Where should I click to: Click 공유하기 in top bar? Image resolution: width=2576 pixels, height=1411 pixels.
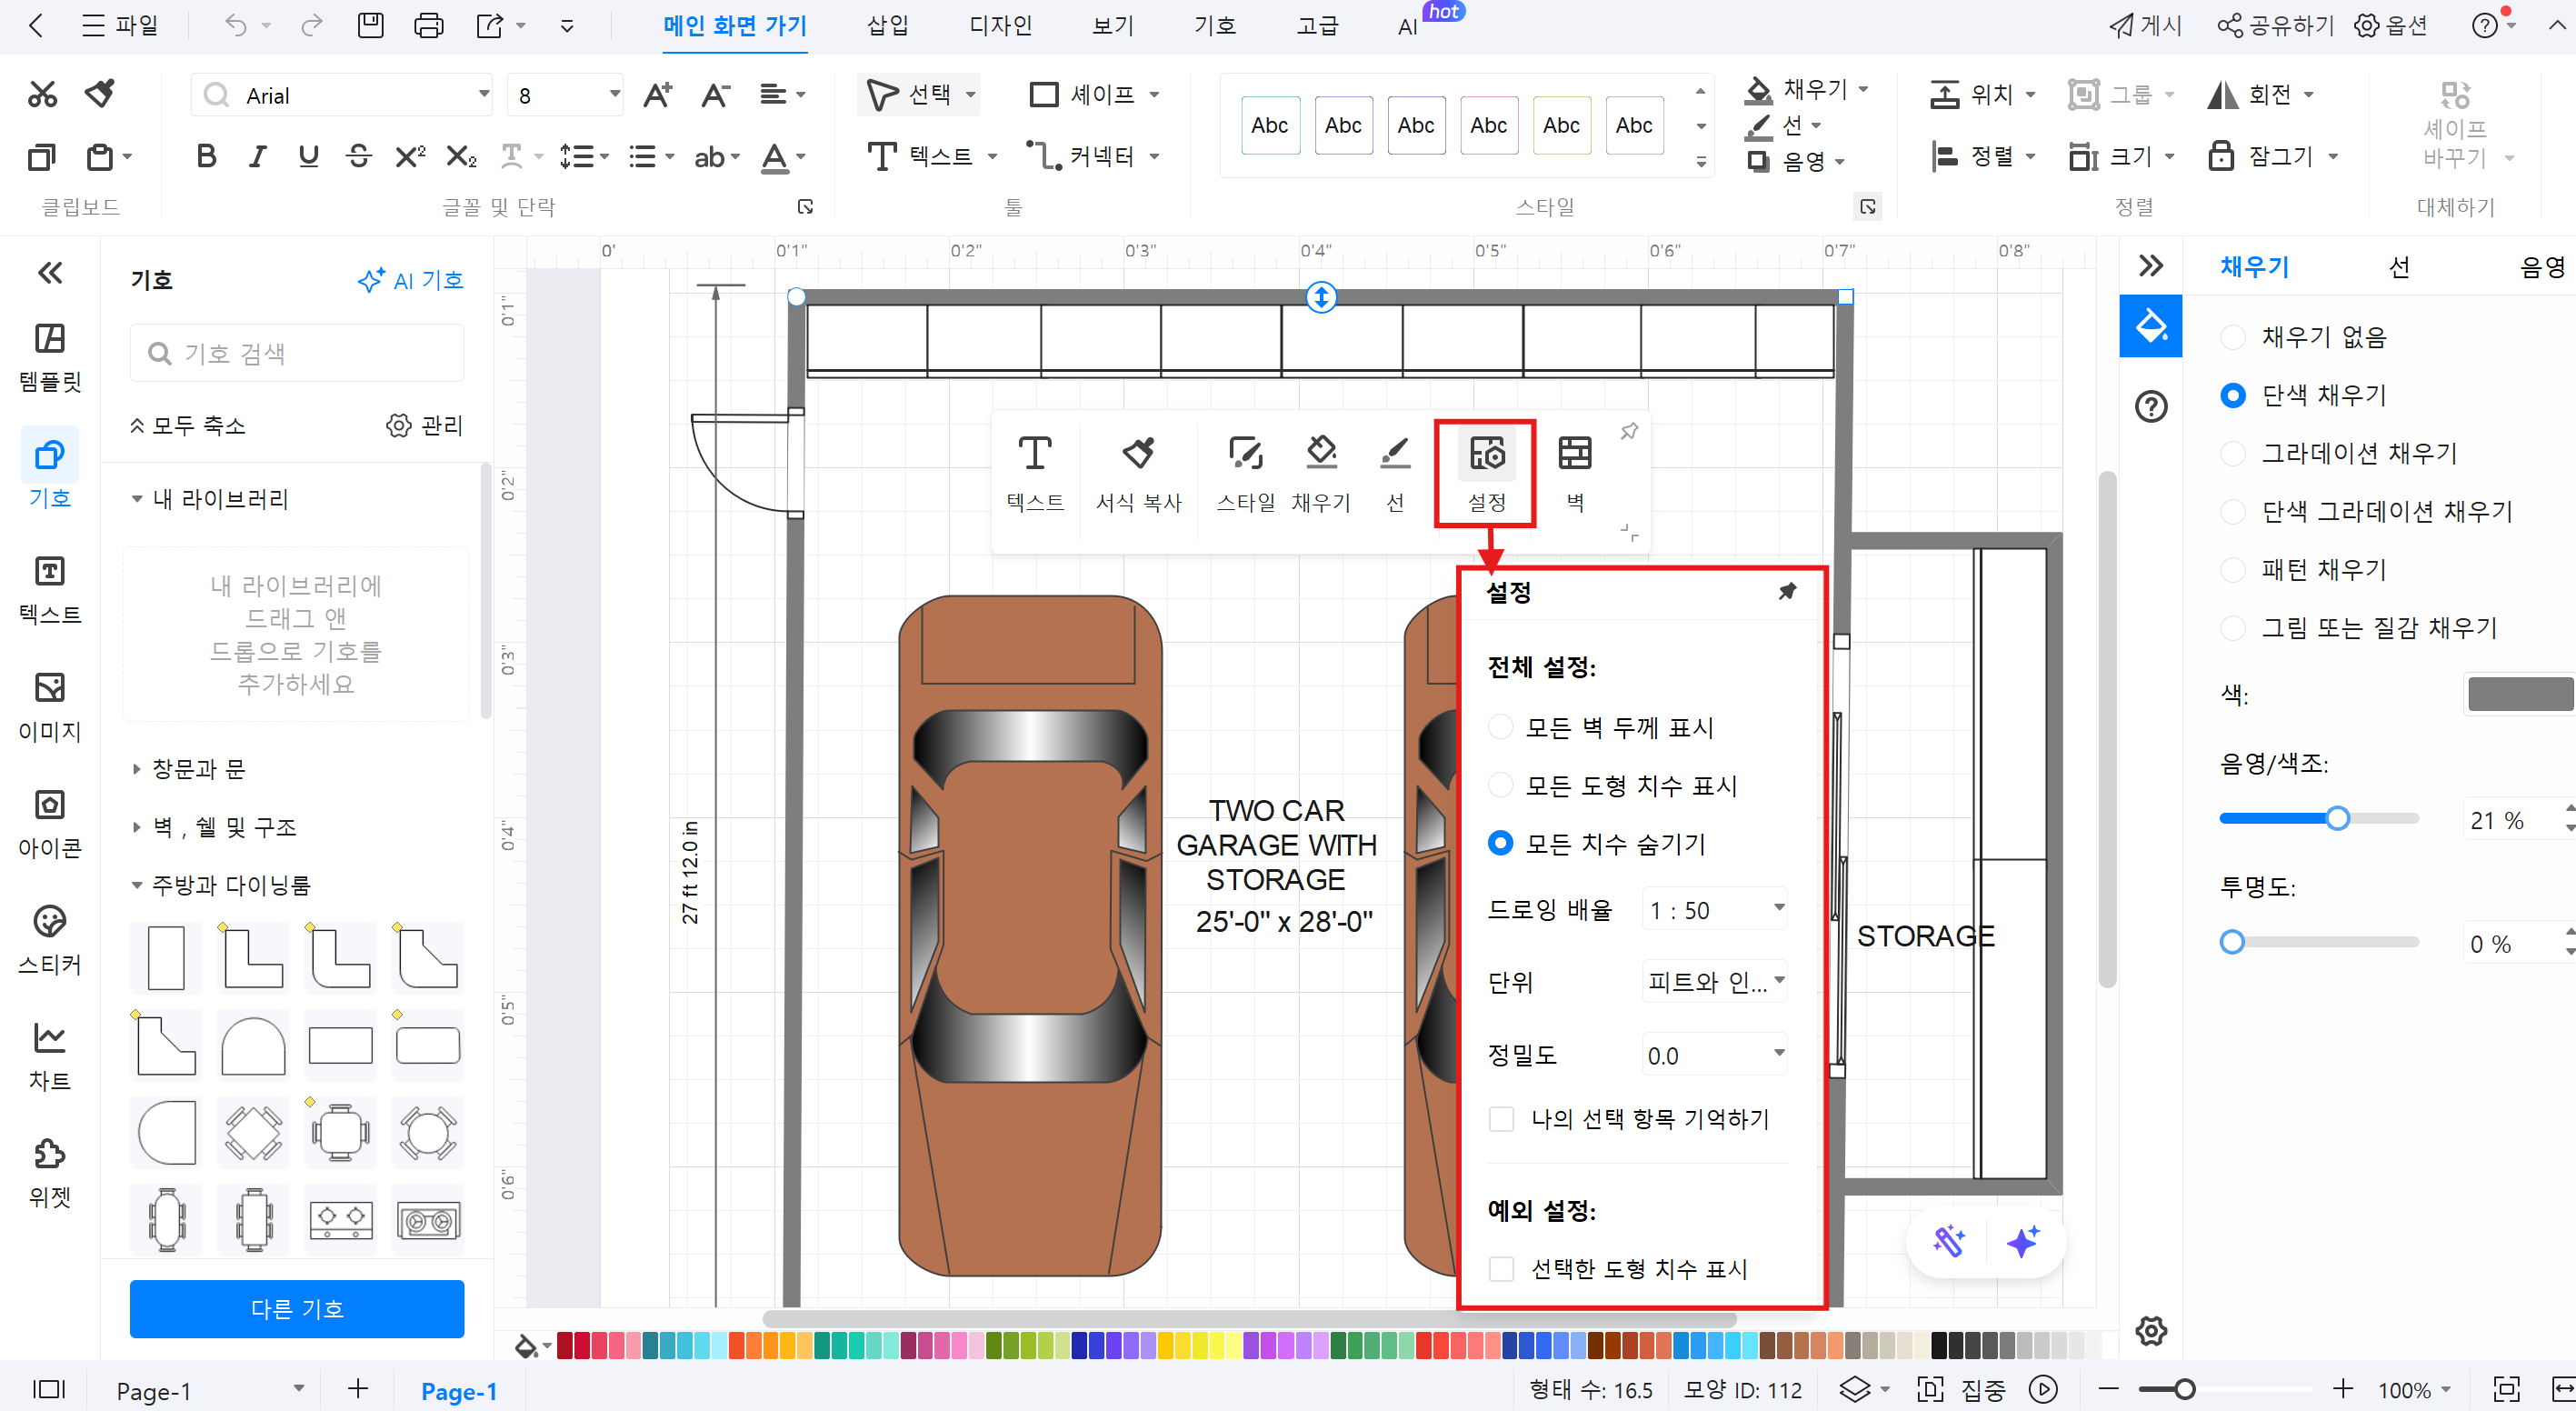point(2275,25)
